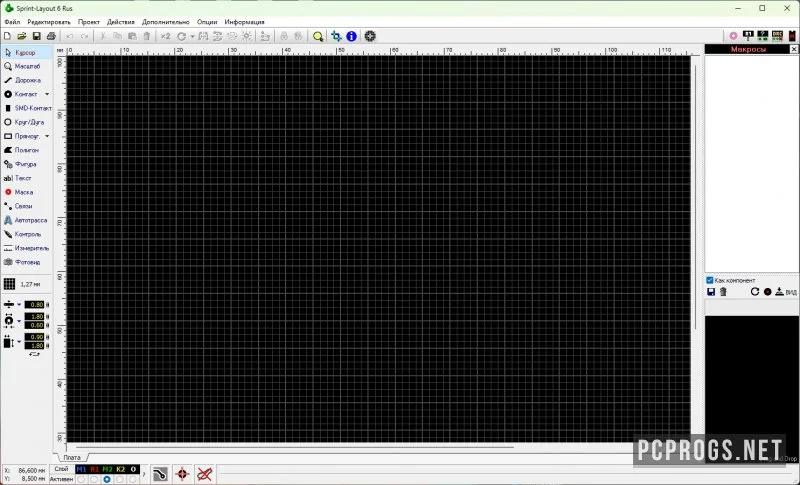The image size is (800, 485).
Task: Open the Файл menu
Action: [x=12, y=22]
